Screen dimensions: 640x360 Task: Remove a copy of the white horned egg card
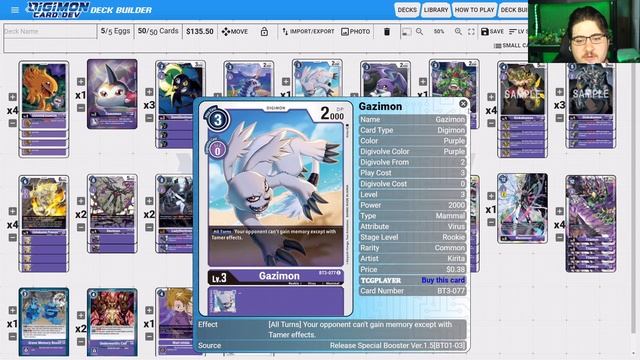(x=81, y=108)
